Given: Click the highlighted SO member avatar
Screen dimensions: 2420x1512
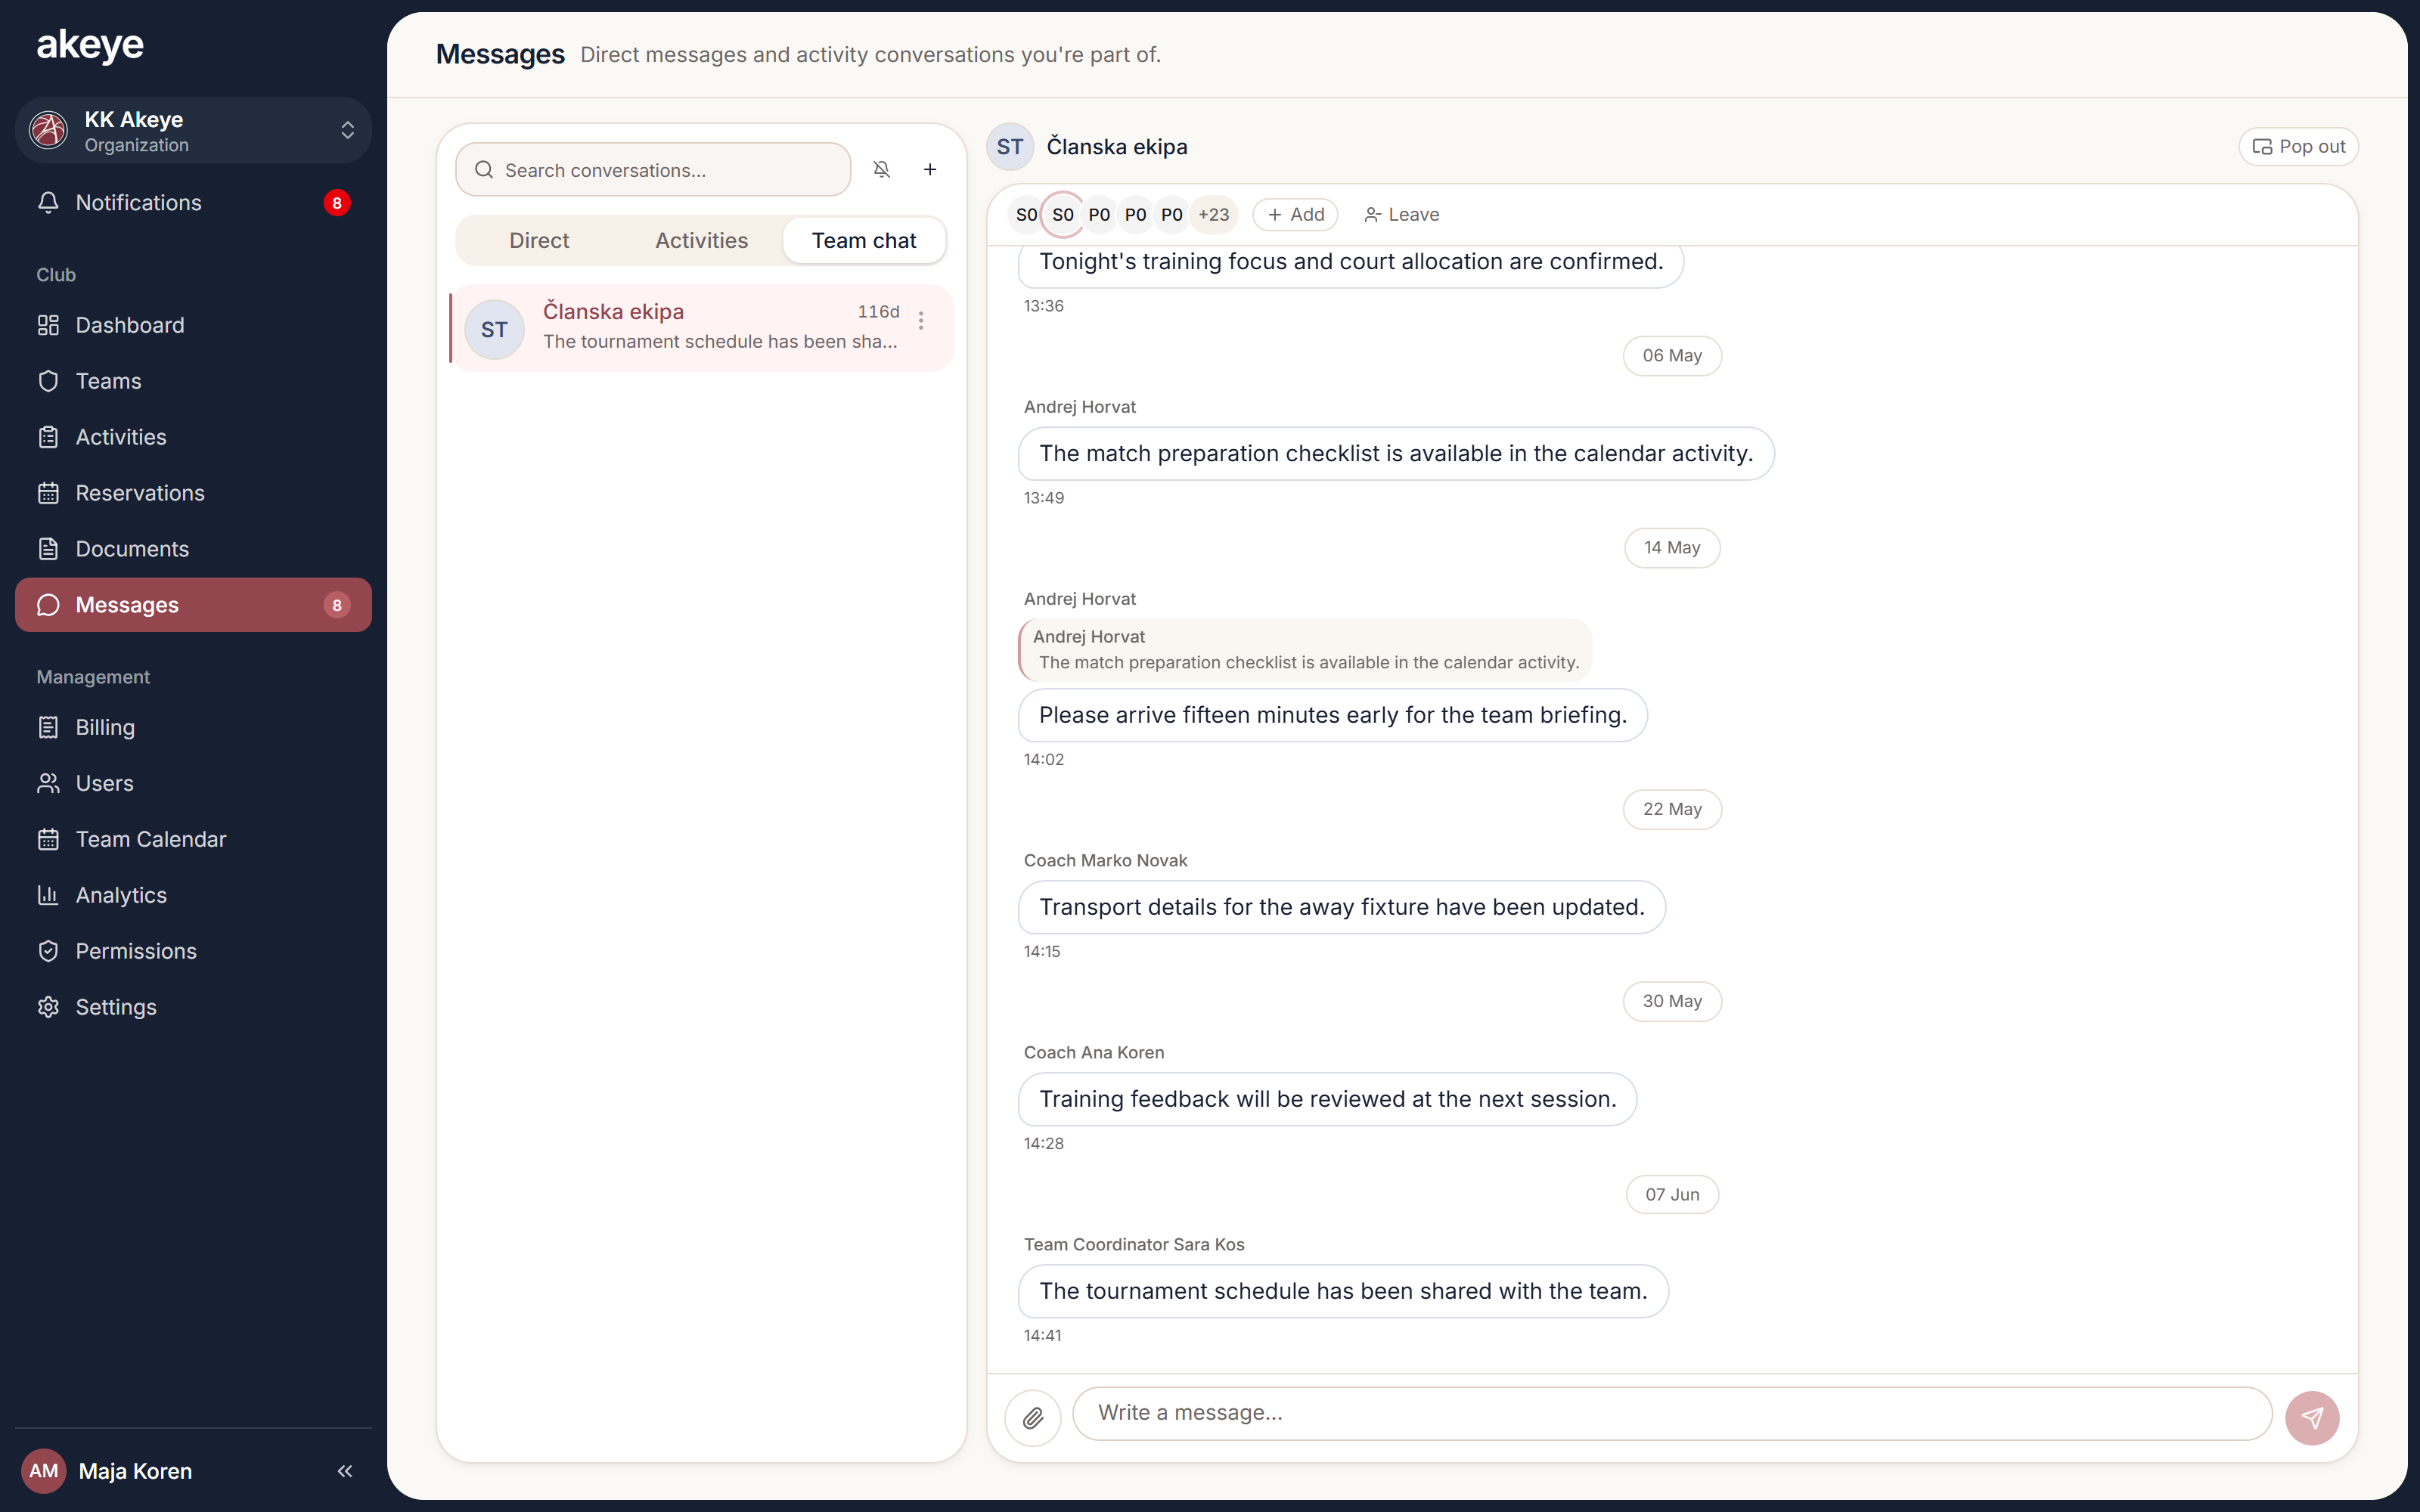Looking at the screenshot, I should click(1063, 215).
